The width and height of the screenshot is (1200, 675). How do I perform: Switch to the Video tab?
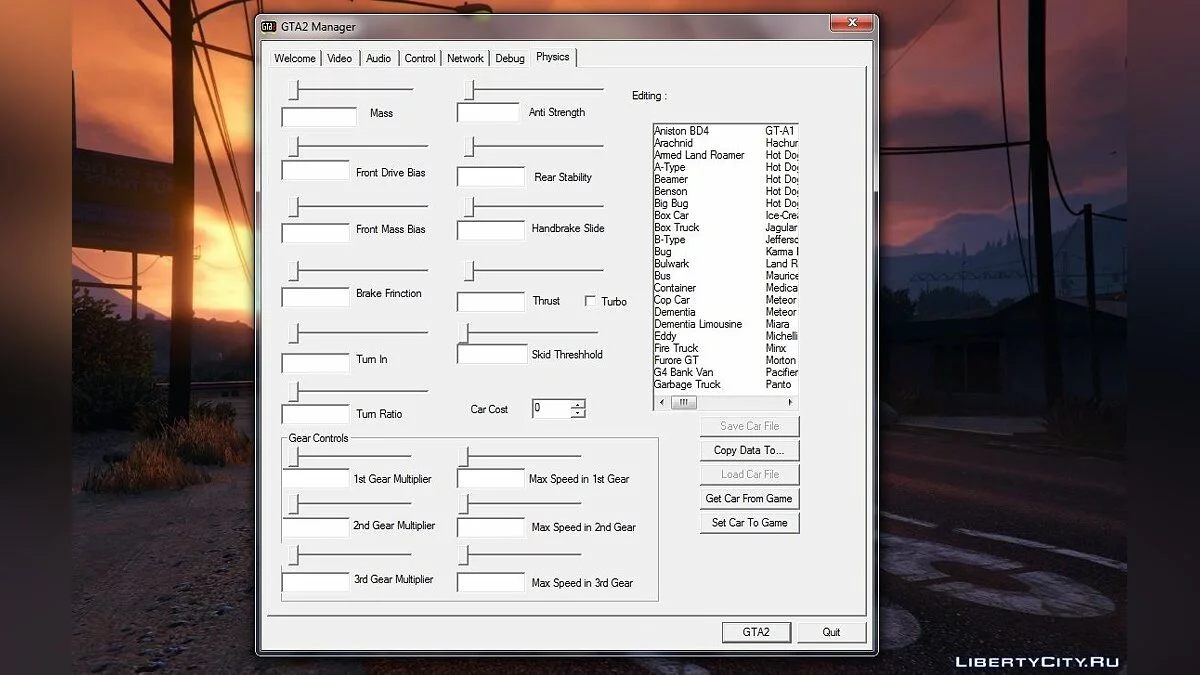(x=340, y=58)
